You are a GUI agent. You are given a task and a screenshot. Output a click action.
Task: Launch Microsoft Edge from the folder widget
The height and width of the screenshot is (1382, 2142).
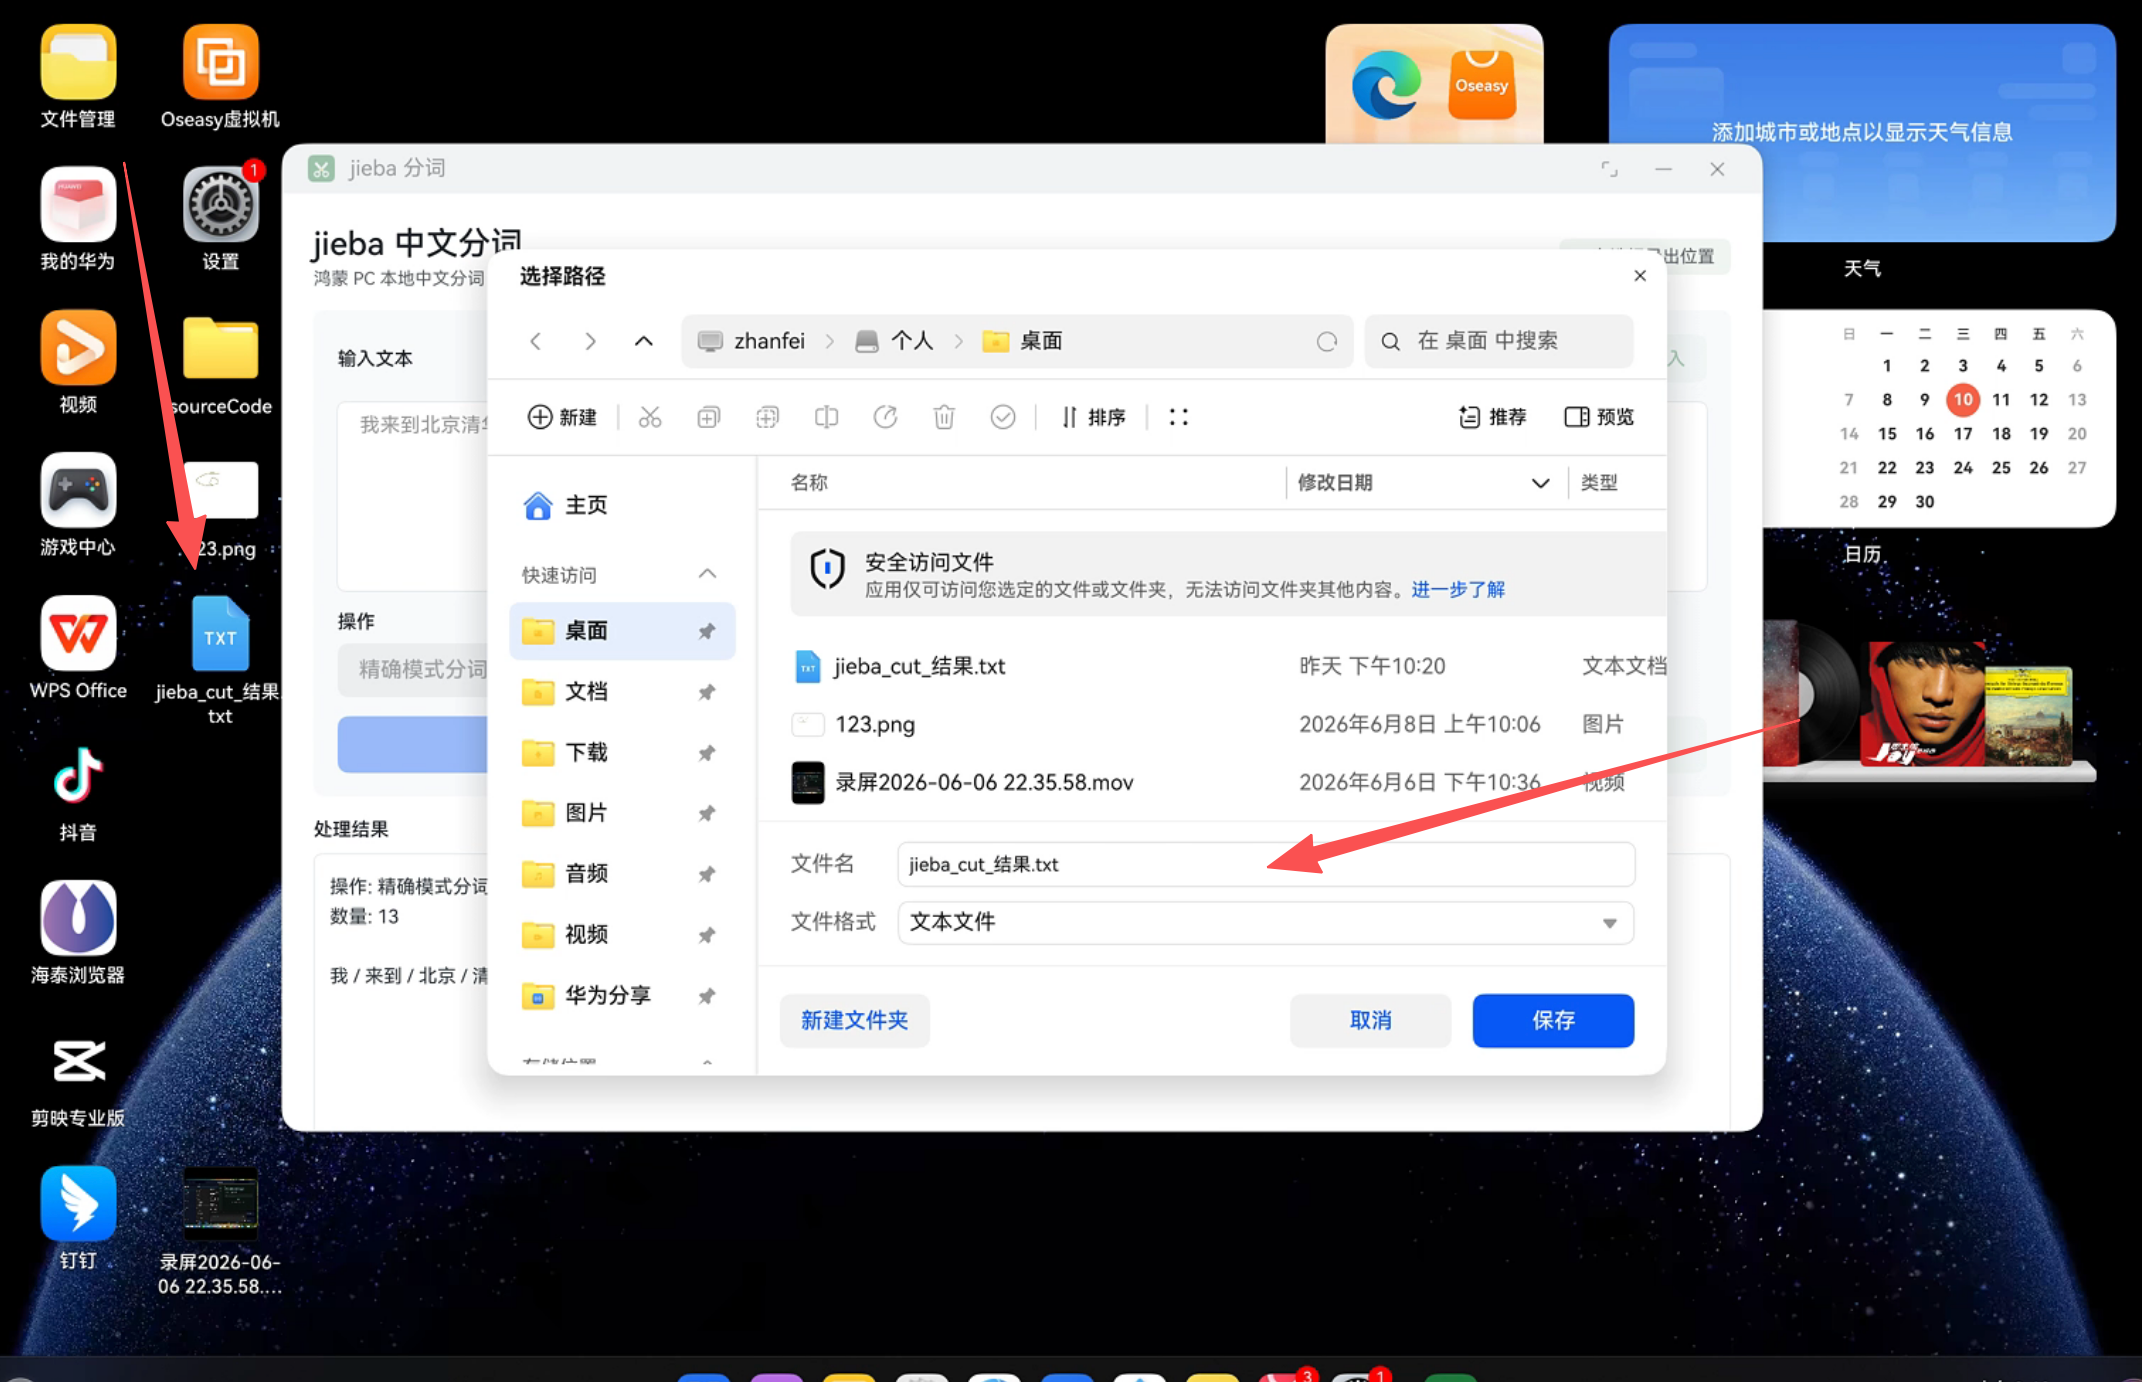[1386, 85]
